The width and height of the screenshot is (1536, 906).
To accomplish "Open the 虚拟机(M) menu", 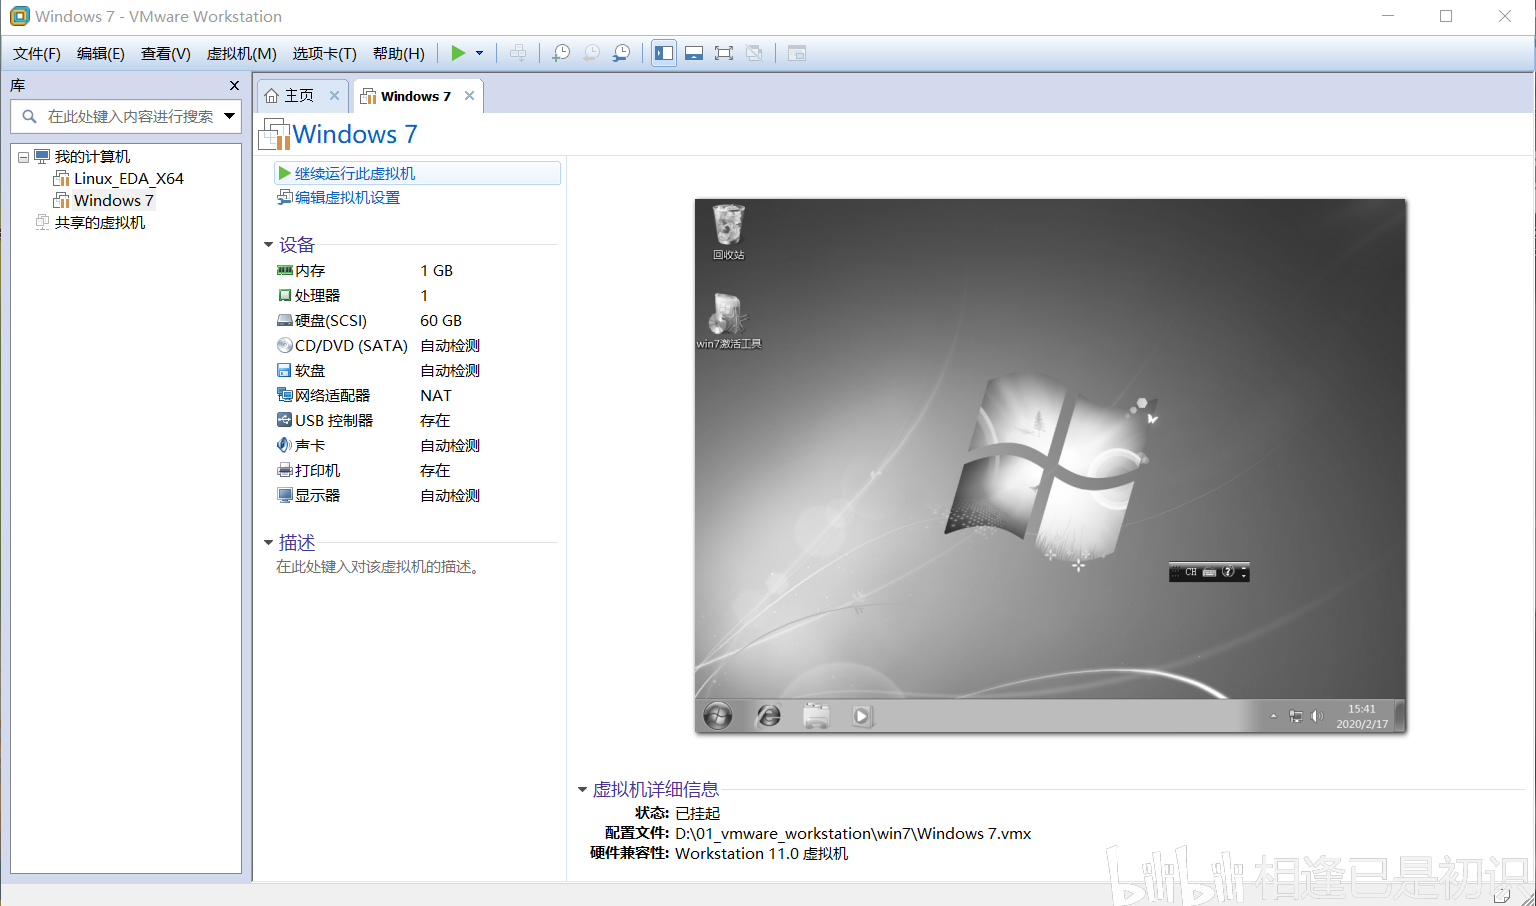I will tap(242, 54).
